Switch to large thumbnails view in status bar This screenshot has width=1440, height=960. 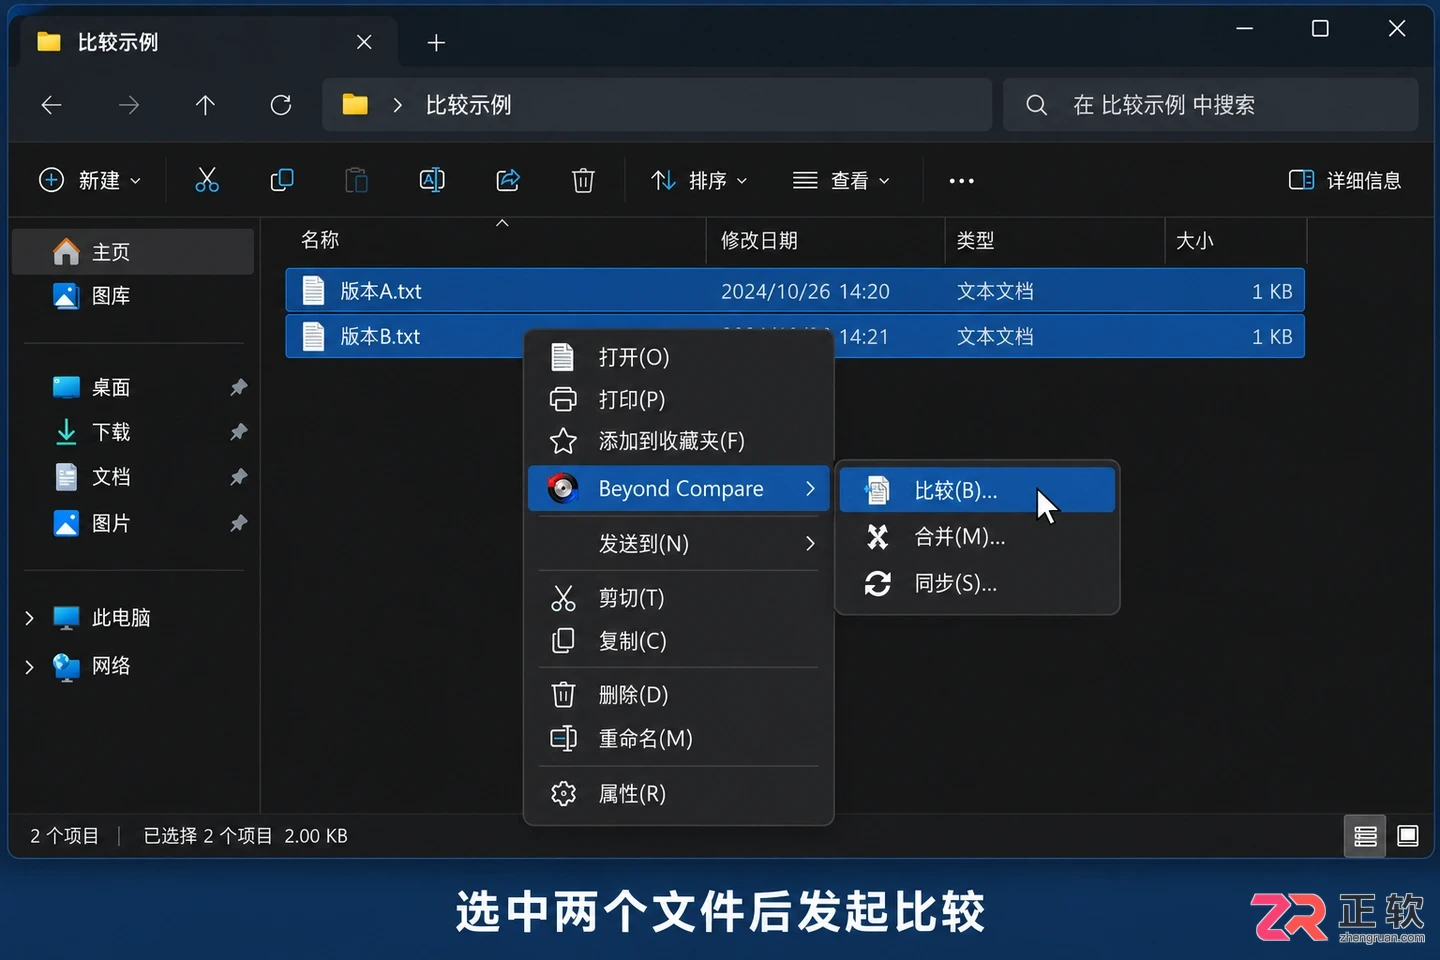pyautogui.click(x=1407, y=836)
